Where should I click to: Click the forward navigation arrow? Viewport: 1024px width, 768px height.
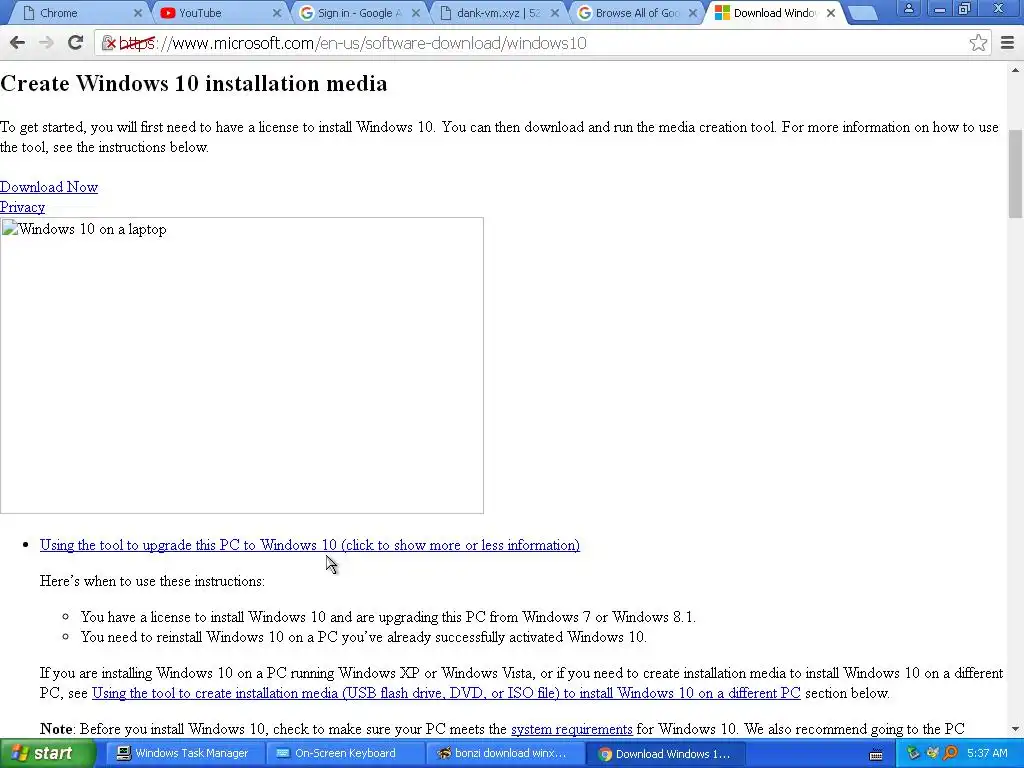click(x=46, y=43)
